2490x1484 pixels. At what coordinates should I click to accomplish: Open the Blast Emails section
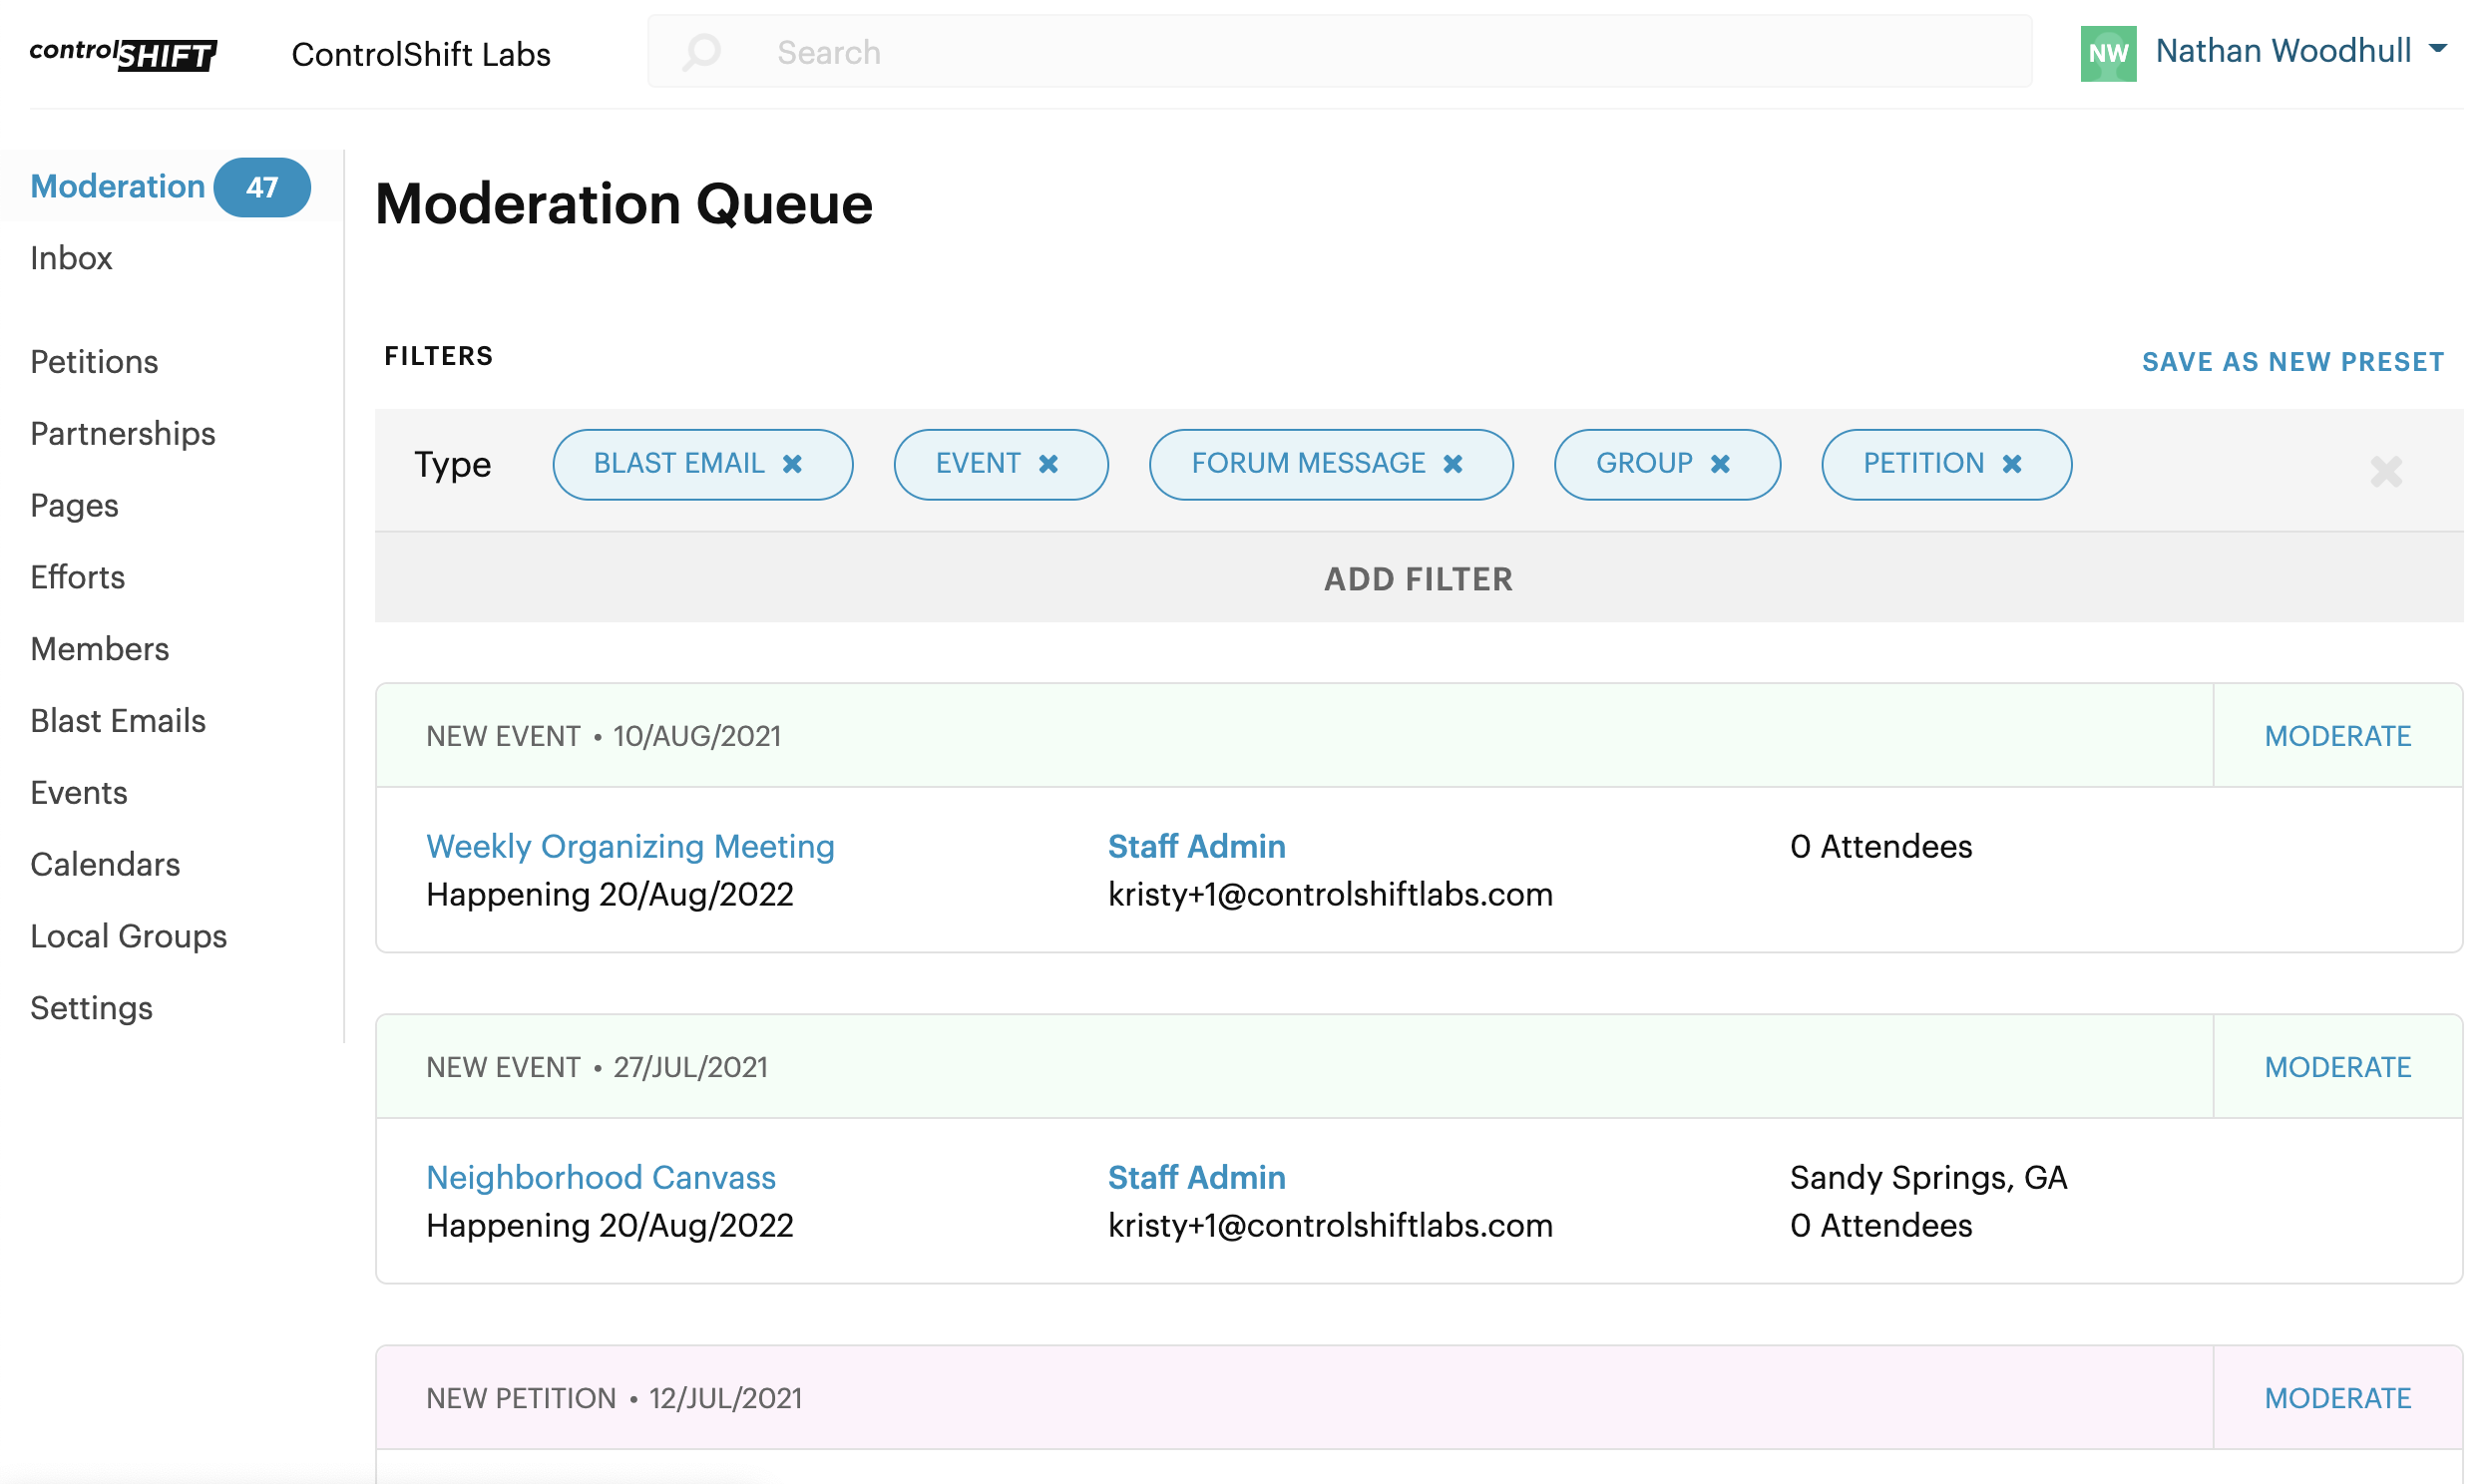point(117,720)
